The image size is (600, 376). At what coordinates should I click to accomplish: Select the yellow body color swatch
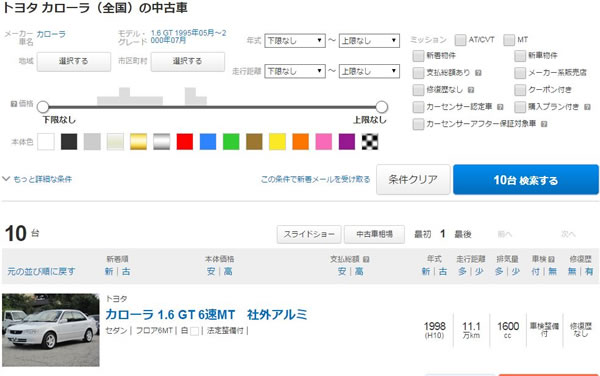point(277,142)
